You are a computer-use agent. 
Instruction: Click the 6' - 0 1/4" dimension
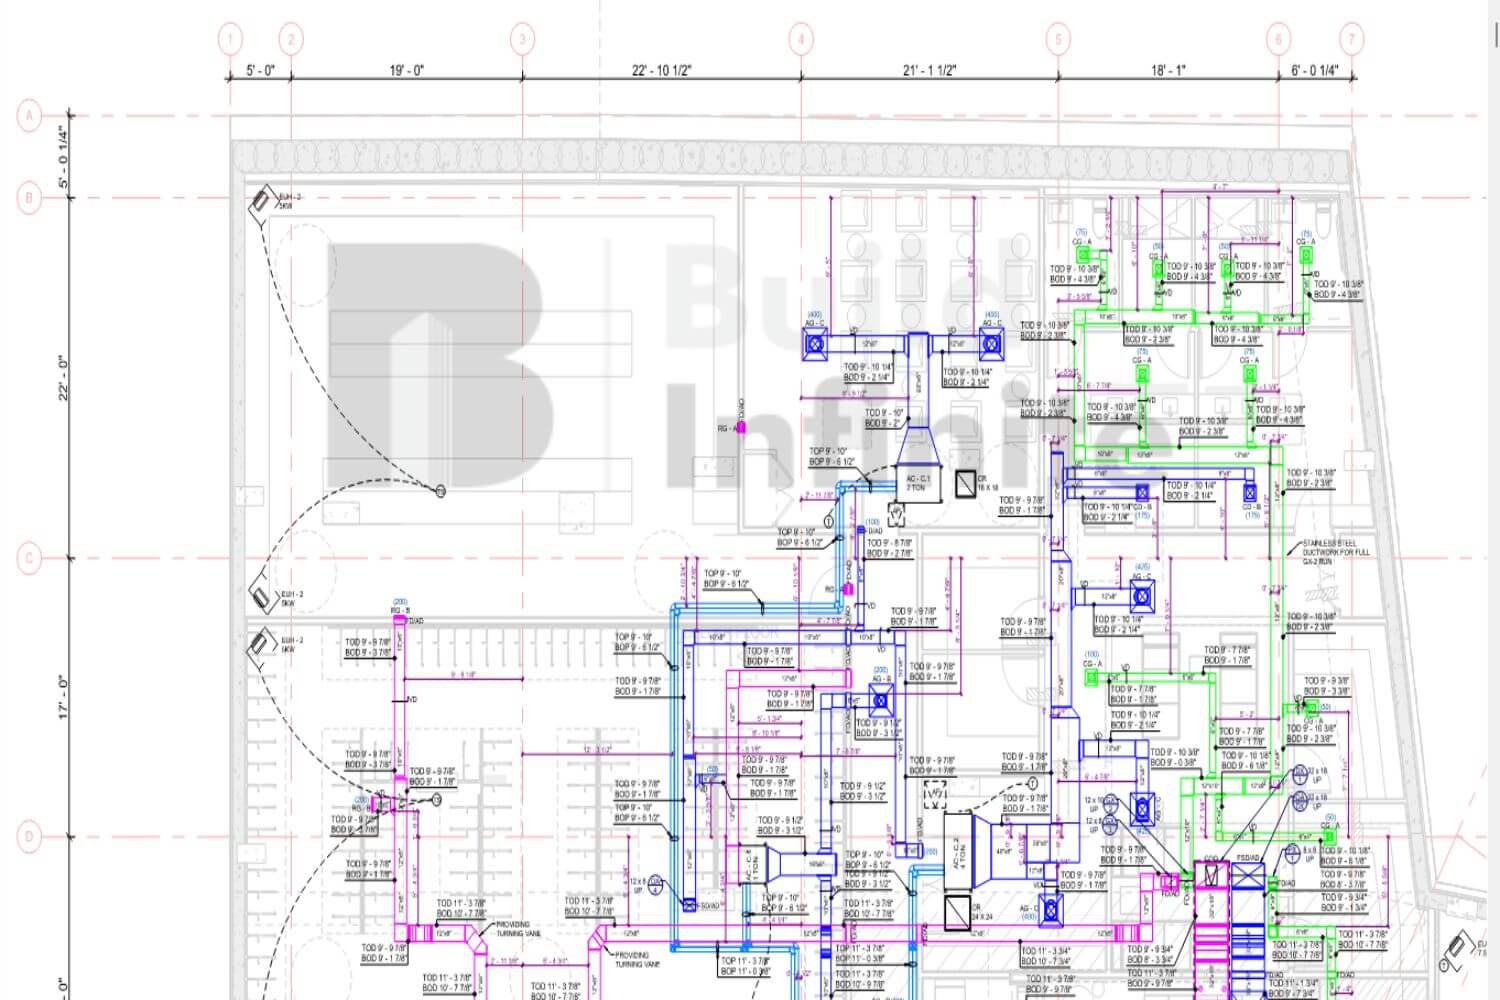point(1315,70)
